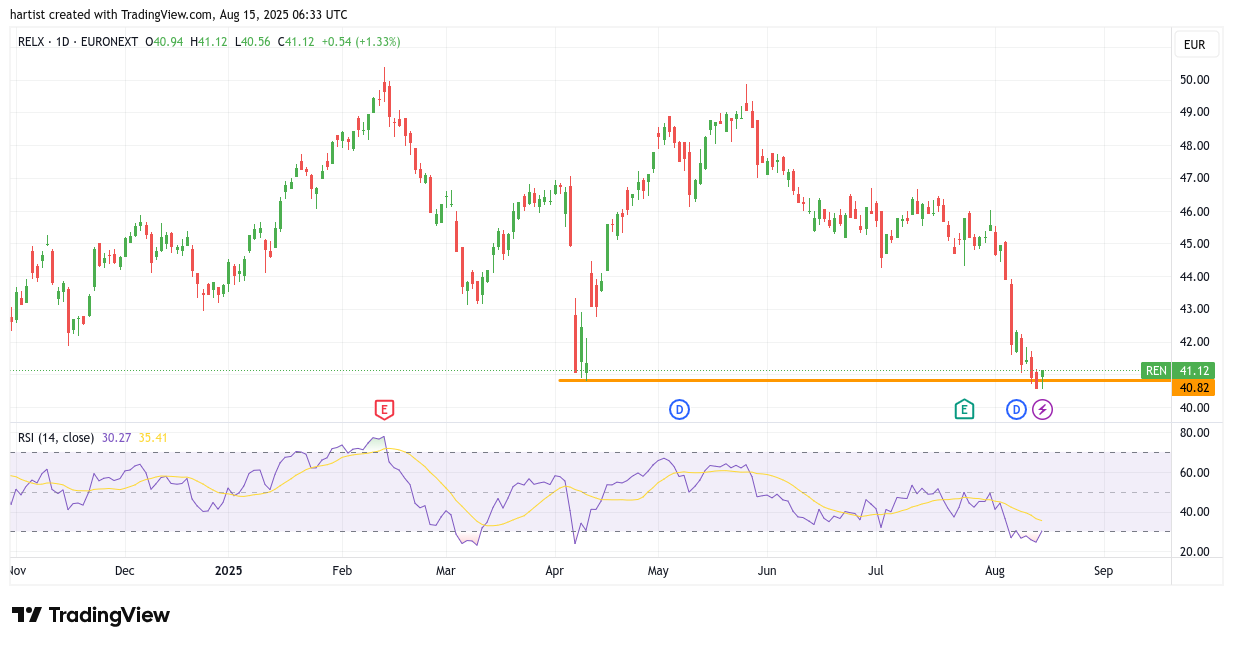Click the Mar label on time axis

pyautogui.click(x=446, y=571)
